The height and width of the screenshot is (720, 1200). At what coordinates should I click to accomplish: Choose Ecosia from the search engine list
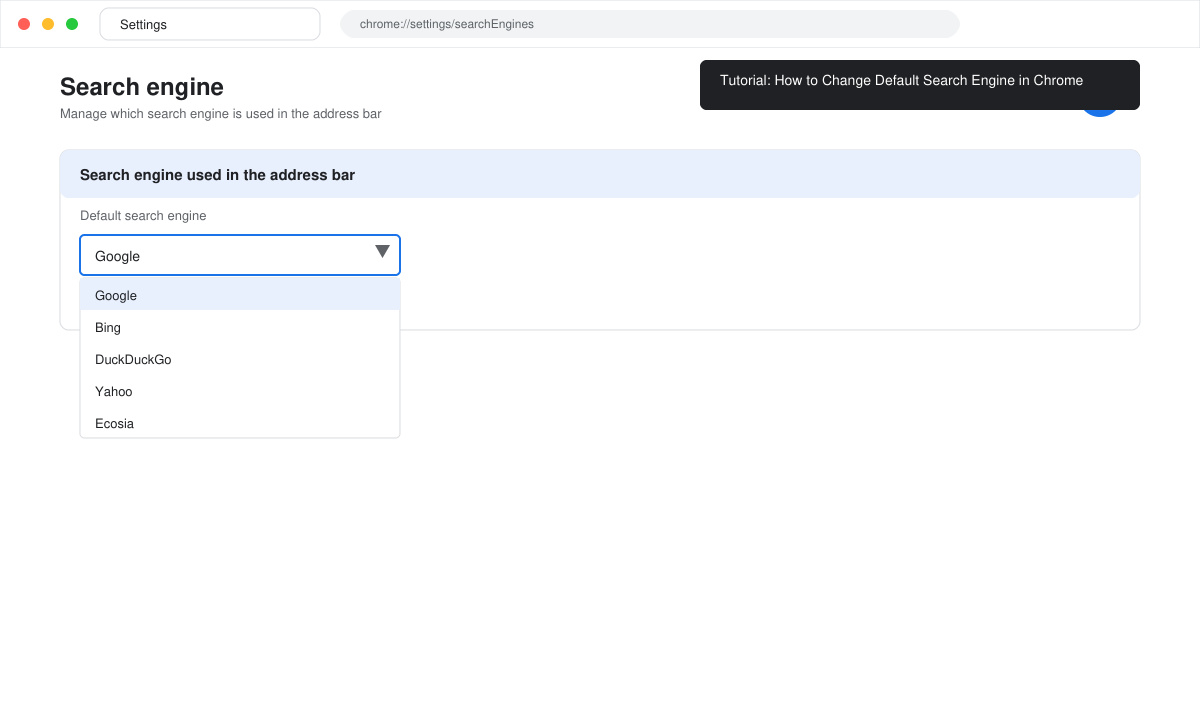(240, 423)
